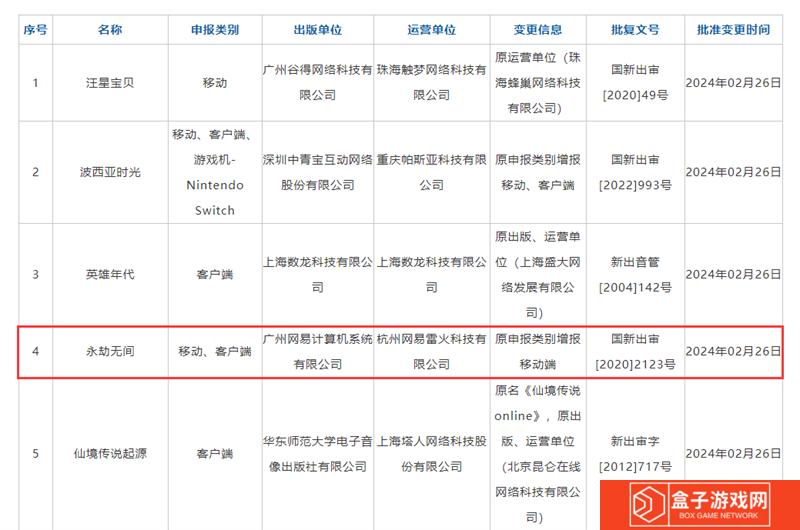Screen dimensions: 800x530
Task: Click operator 杭州网易雷火科技有限公司
Action: click(432, 351)
